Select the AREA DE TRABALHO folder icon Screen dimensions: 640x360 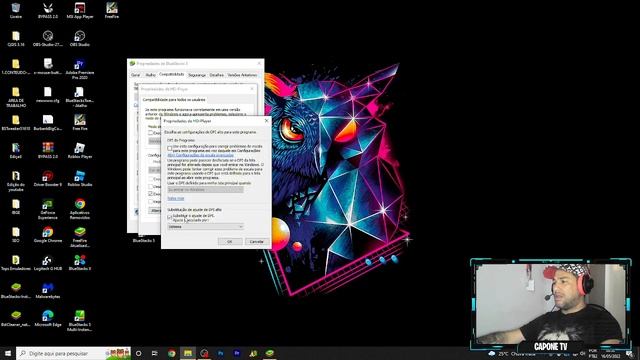coord(16,97)
